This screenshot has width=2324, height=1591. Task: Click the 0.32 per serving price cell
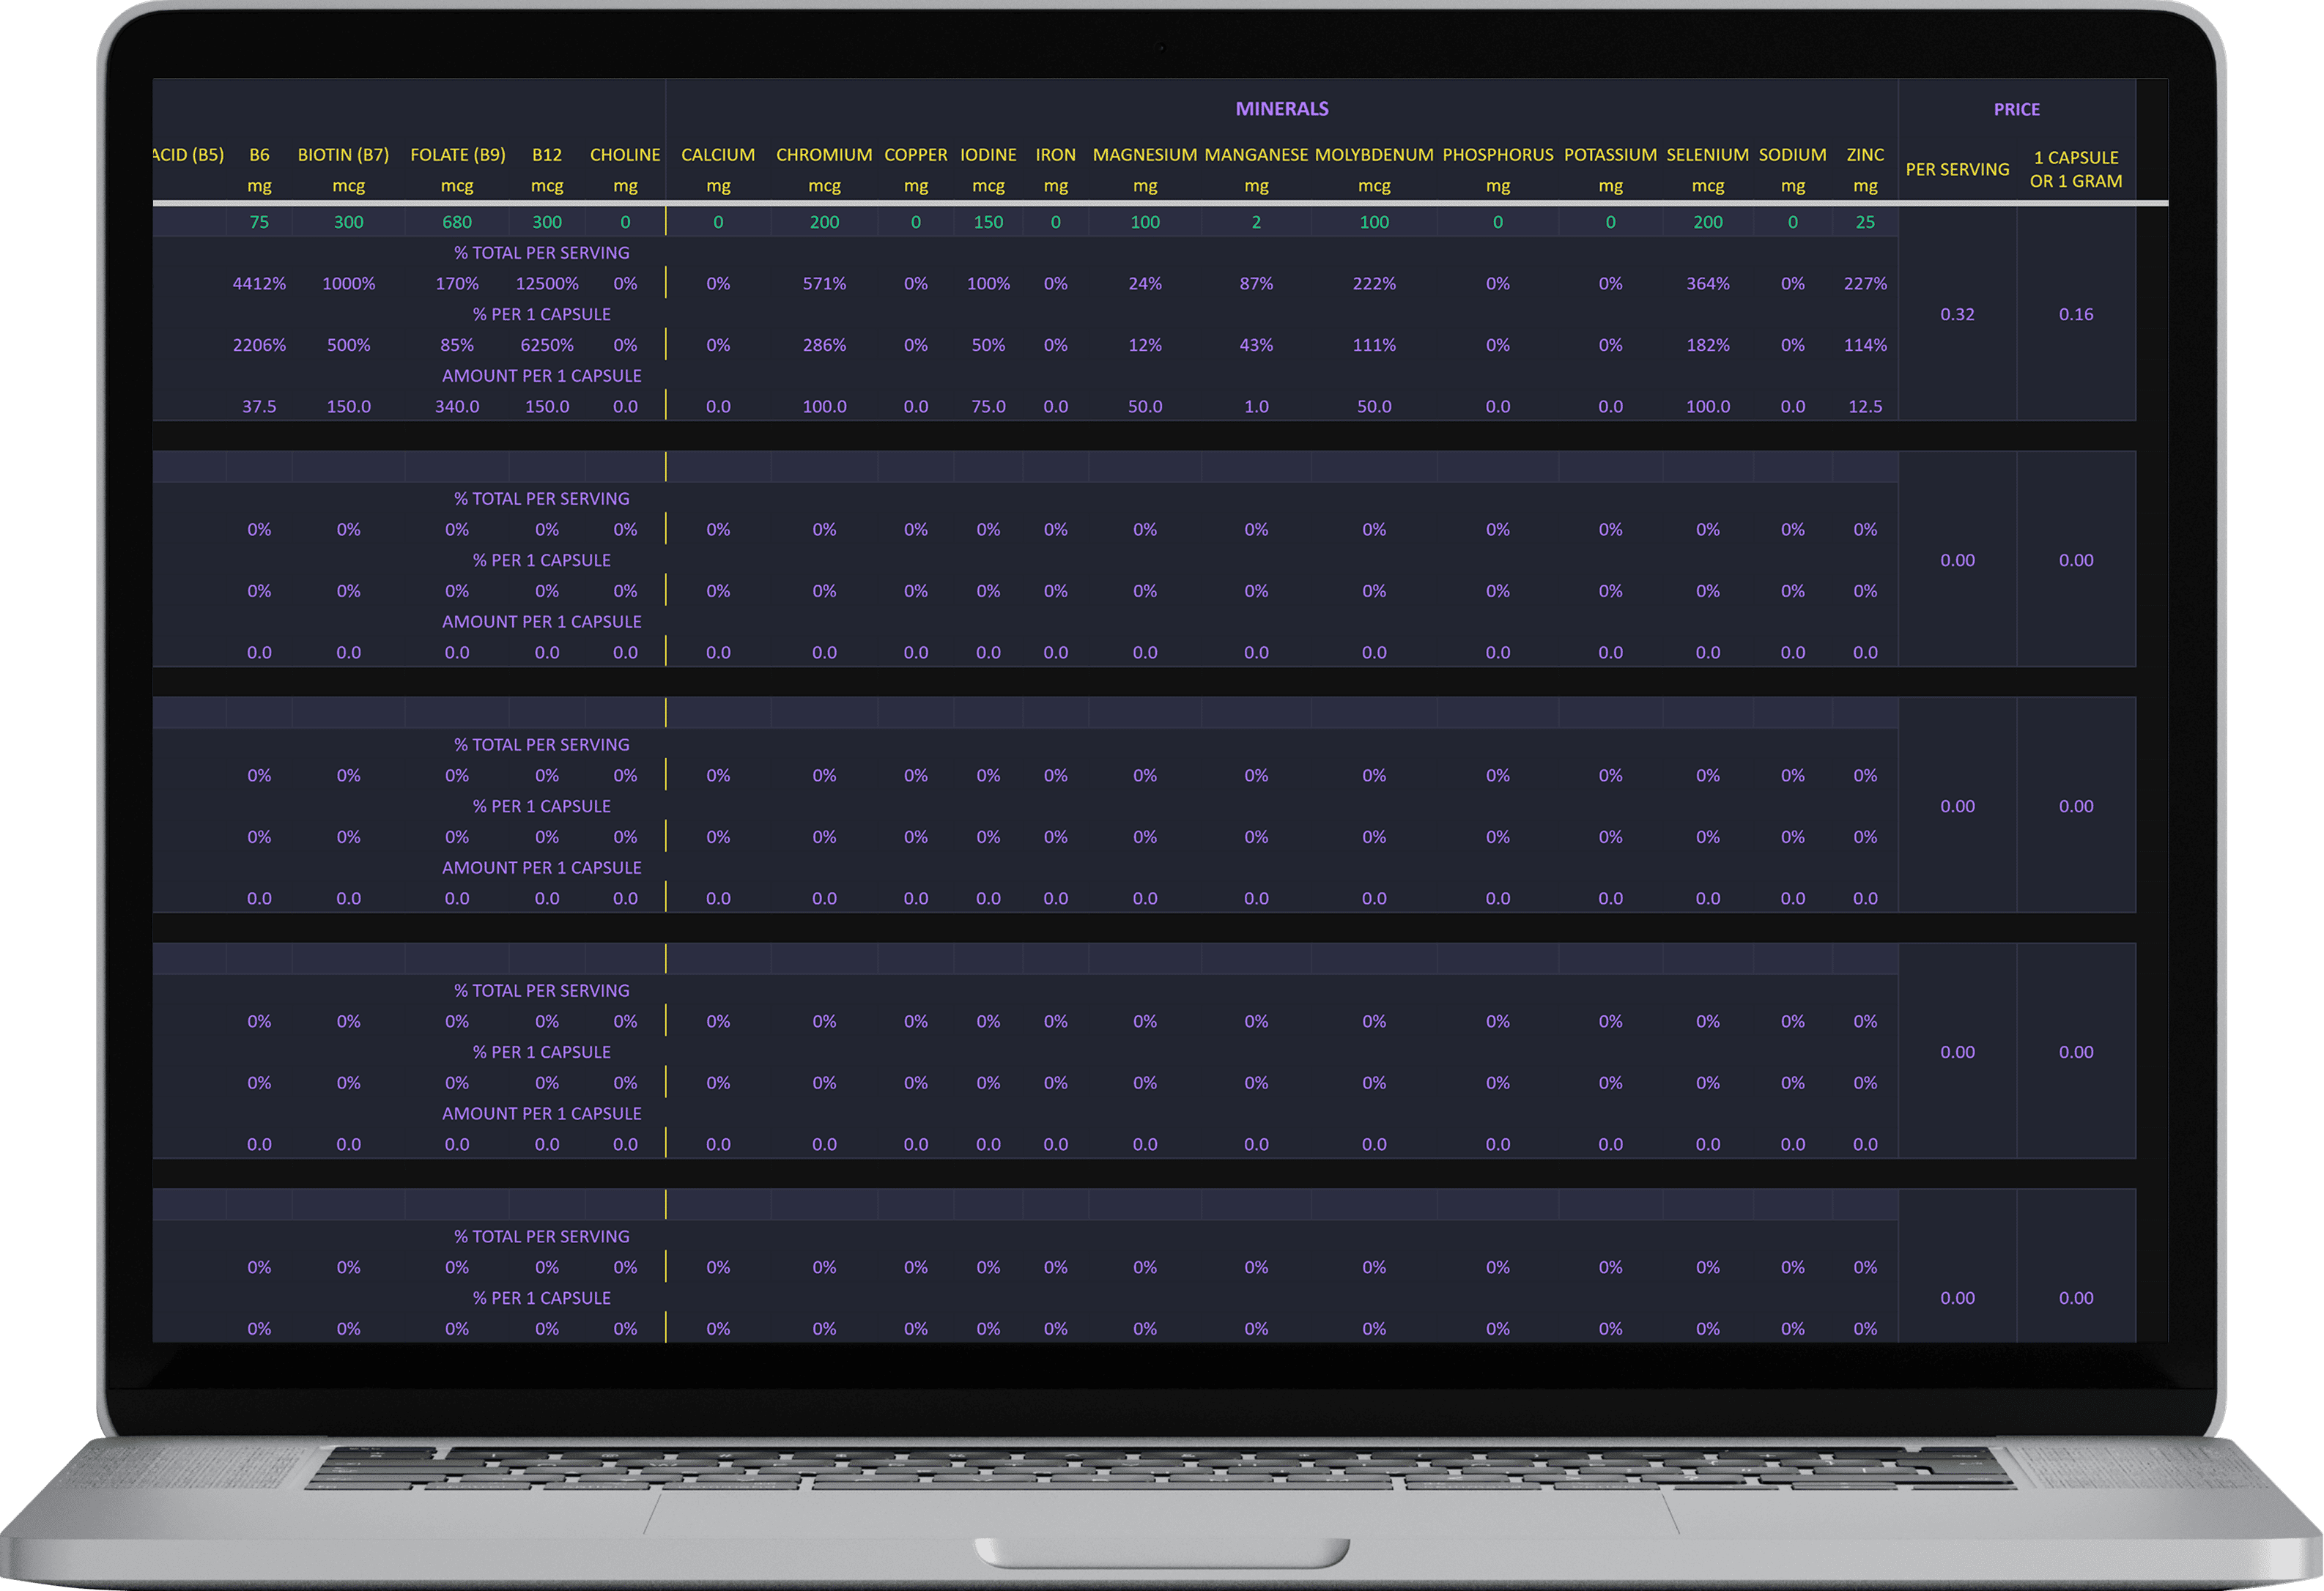1957,314
